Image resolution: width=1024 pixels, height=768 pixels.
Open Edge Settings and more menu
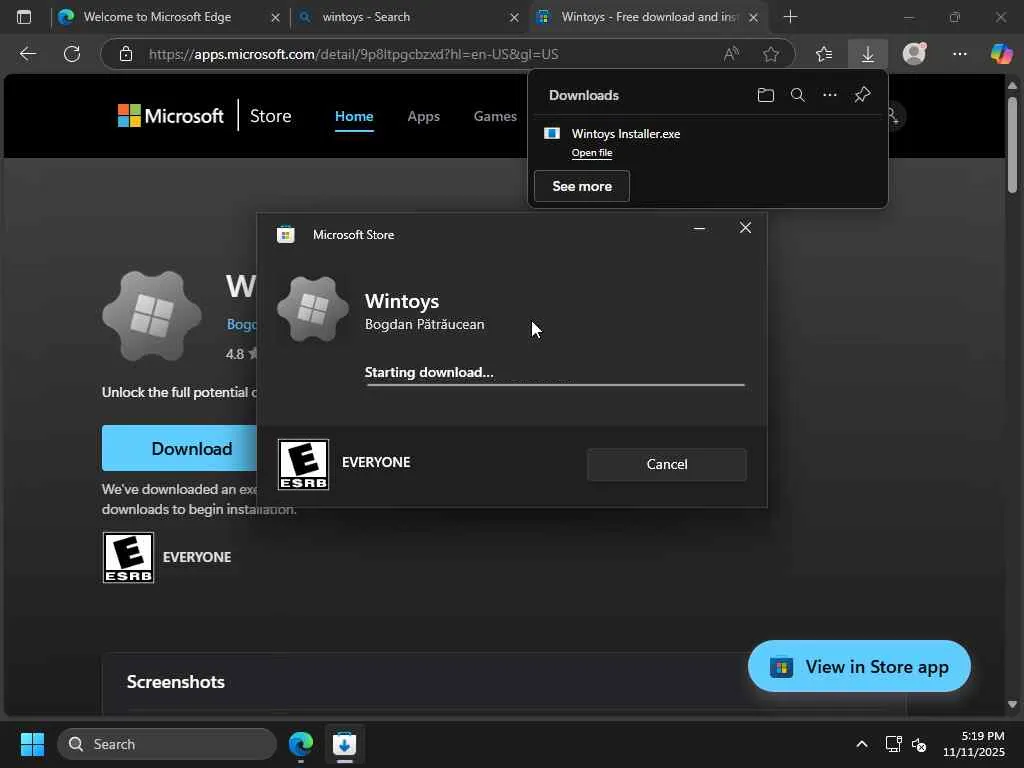(959, 54)
